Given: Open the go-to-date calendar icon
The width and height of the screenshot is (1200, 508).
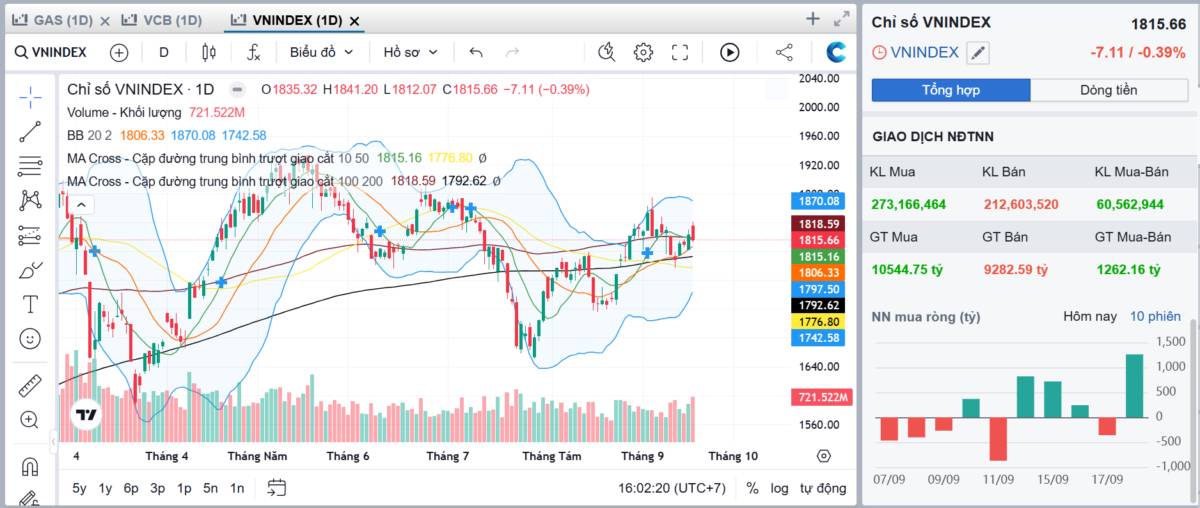Looking at the screenshot, I should [277, 488].
